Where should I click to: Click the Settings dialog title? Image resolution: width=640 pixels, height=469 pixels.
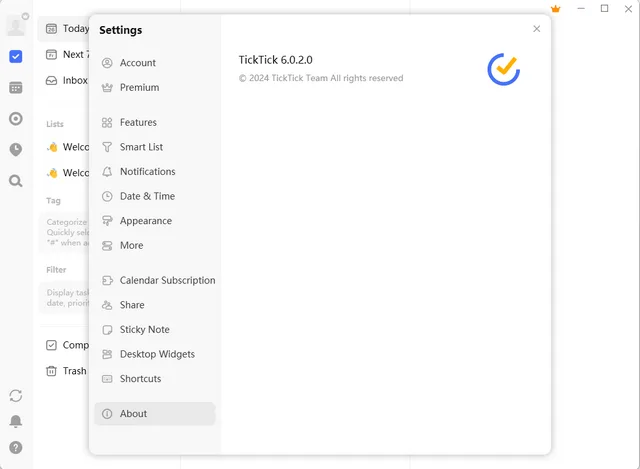[120, 30]
